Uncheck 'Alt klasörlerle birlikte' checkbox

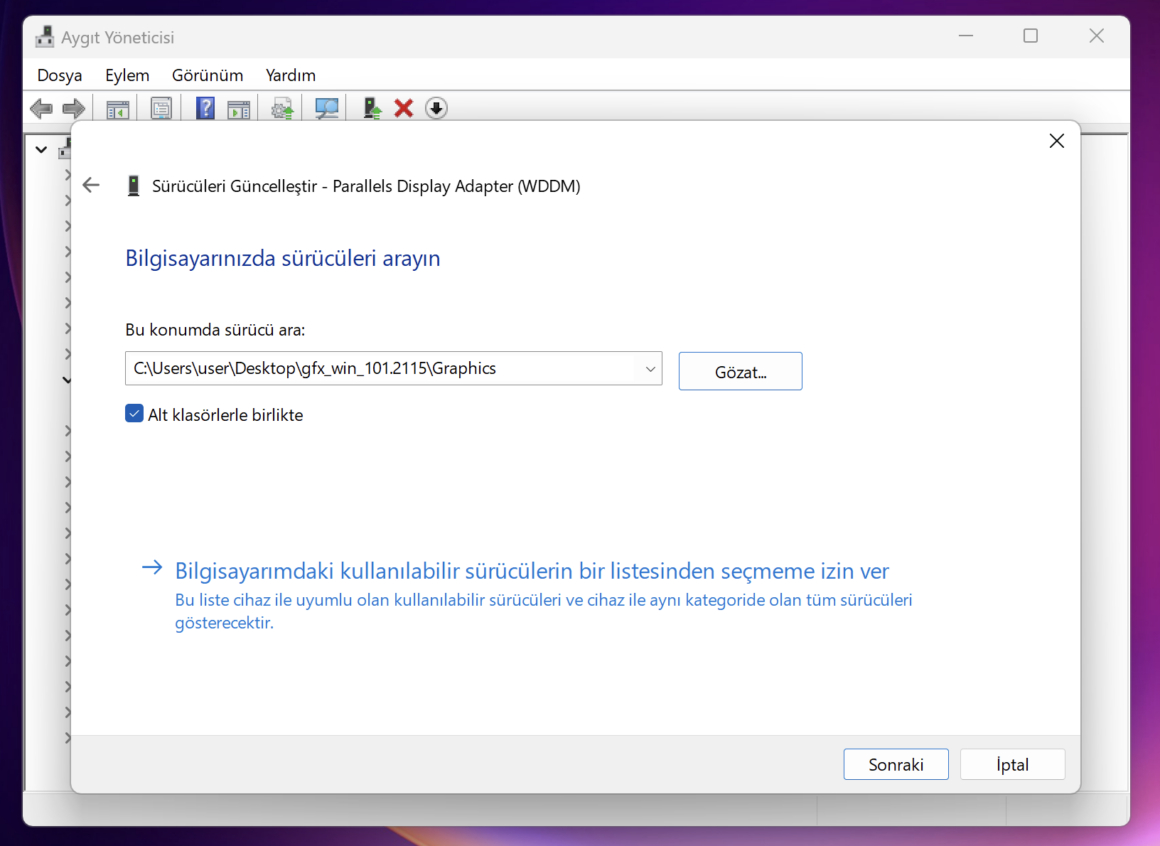click(134, 413)
